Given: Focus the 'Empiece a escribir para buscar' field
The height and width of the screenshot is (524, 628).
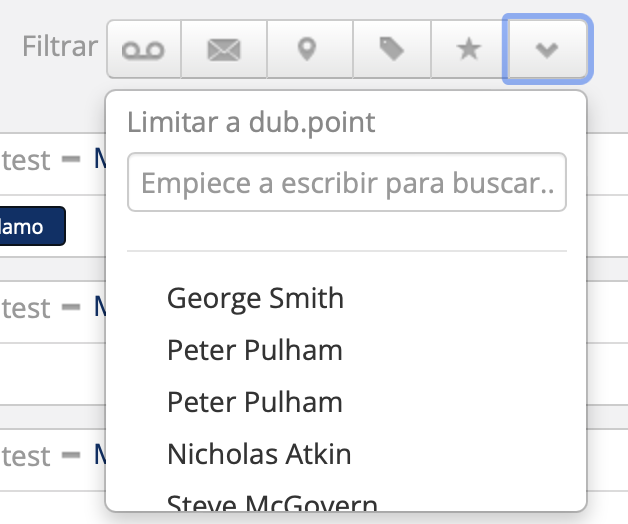Looking at the screenshot, I should click(x=347, y=182).
